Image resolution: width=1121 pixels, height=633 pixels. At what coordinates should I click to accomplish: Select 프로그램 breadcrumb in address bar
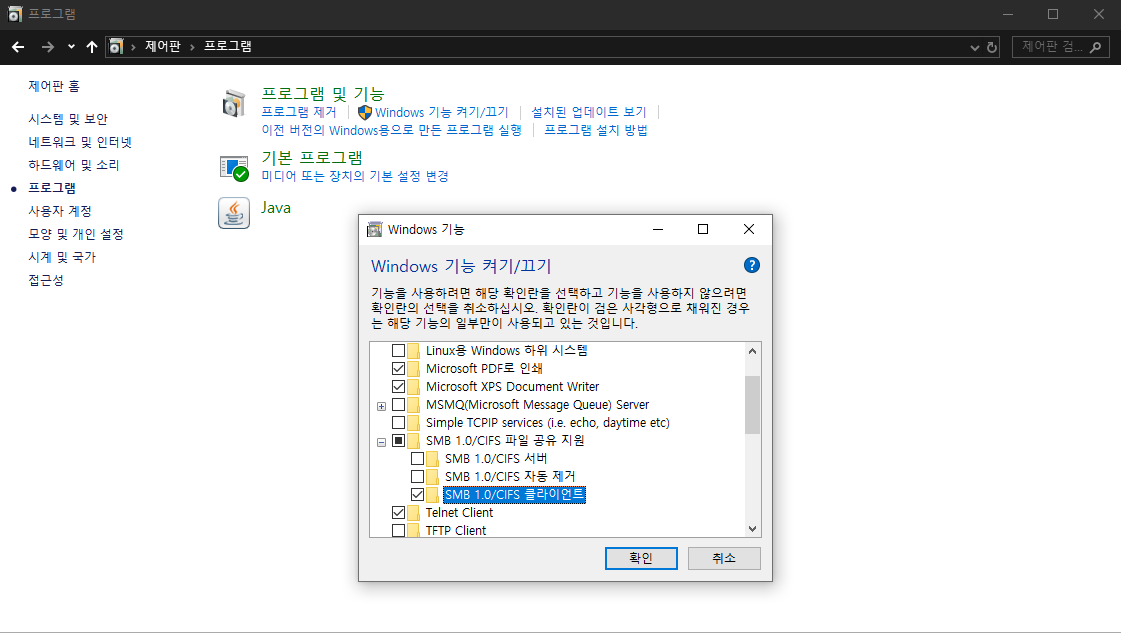[x=227, y=46]
